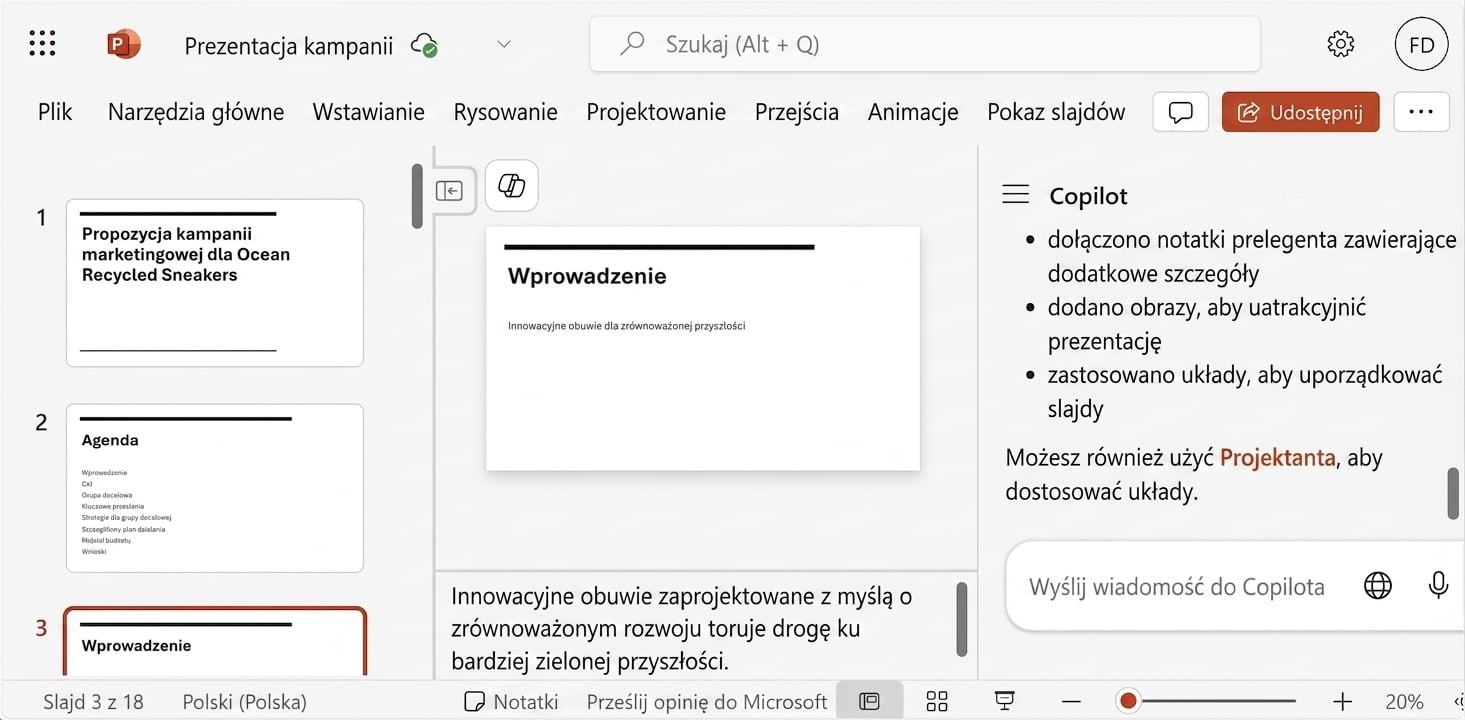
Task: Click Polski (Polska) language status
Action: pyautogui.click(x=244, y=702)
